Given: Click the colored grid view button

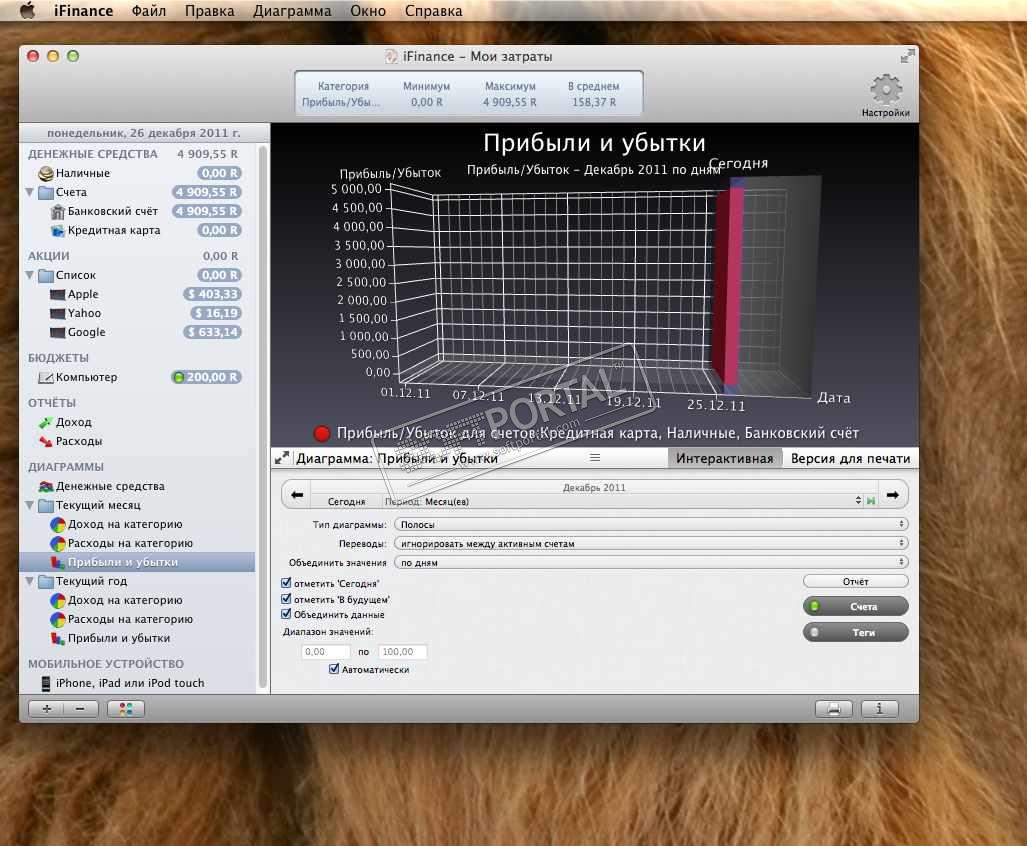Looking at the screenshot, I should (126, 709).
